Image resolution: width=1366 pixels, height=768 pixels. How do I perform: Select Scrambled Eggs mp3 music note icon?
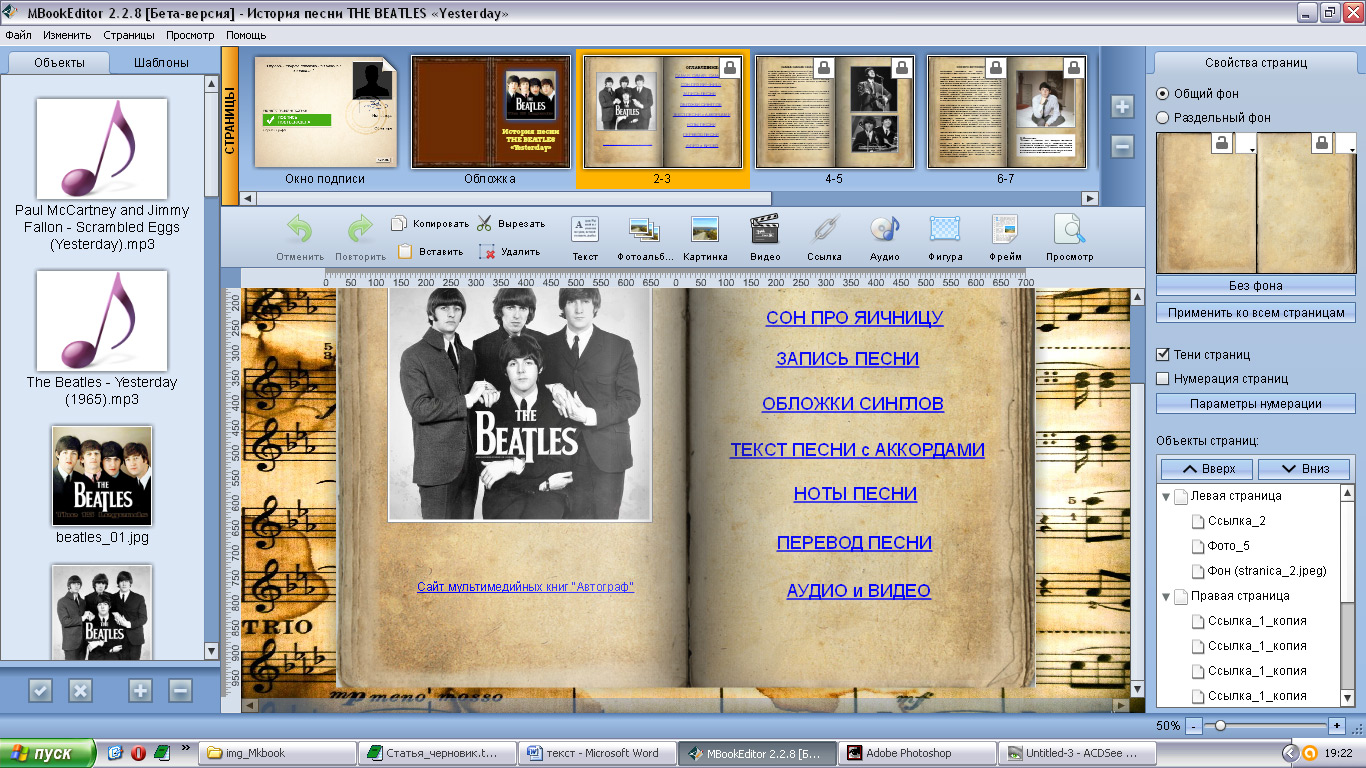tap(102, 149)
